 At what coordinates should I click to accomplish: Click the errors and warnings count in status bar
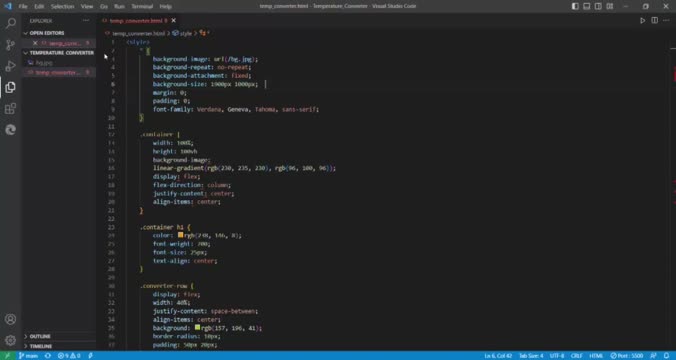coord(69,356)
